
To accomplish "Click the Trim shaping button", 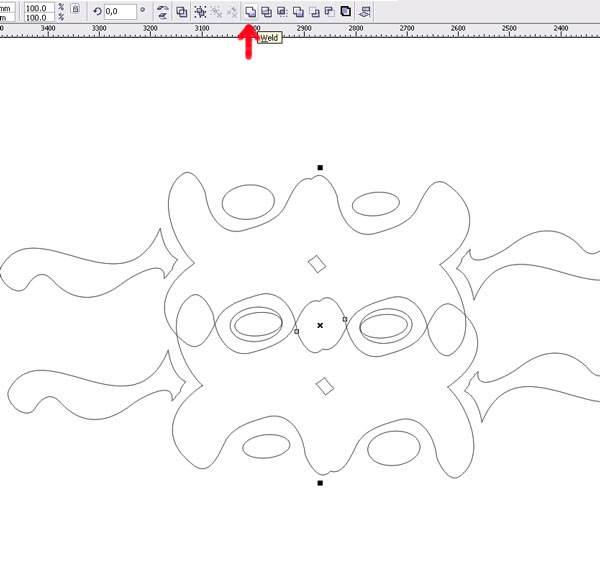I will tap(266, 12).
